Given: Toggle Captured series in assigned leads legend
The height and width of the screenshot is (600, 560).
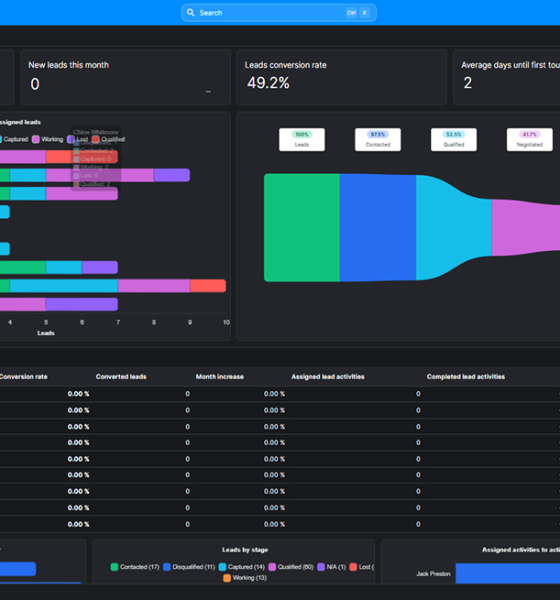Looking at the screenshot, I should pos(14,139).
